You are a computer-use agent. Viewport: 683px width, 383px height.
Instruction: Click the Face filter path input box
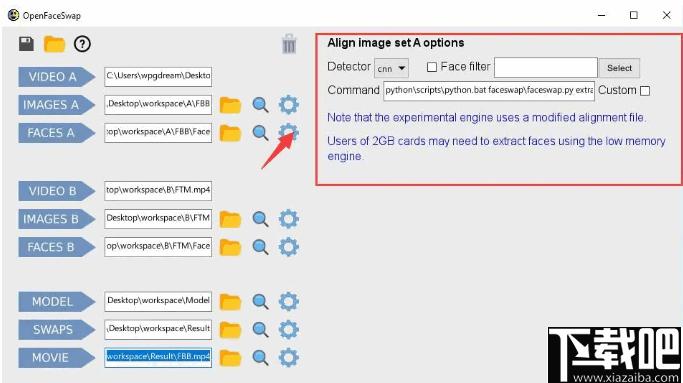pyautogui.click(x=546, y=68)
